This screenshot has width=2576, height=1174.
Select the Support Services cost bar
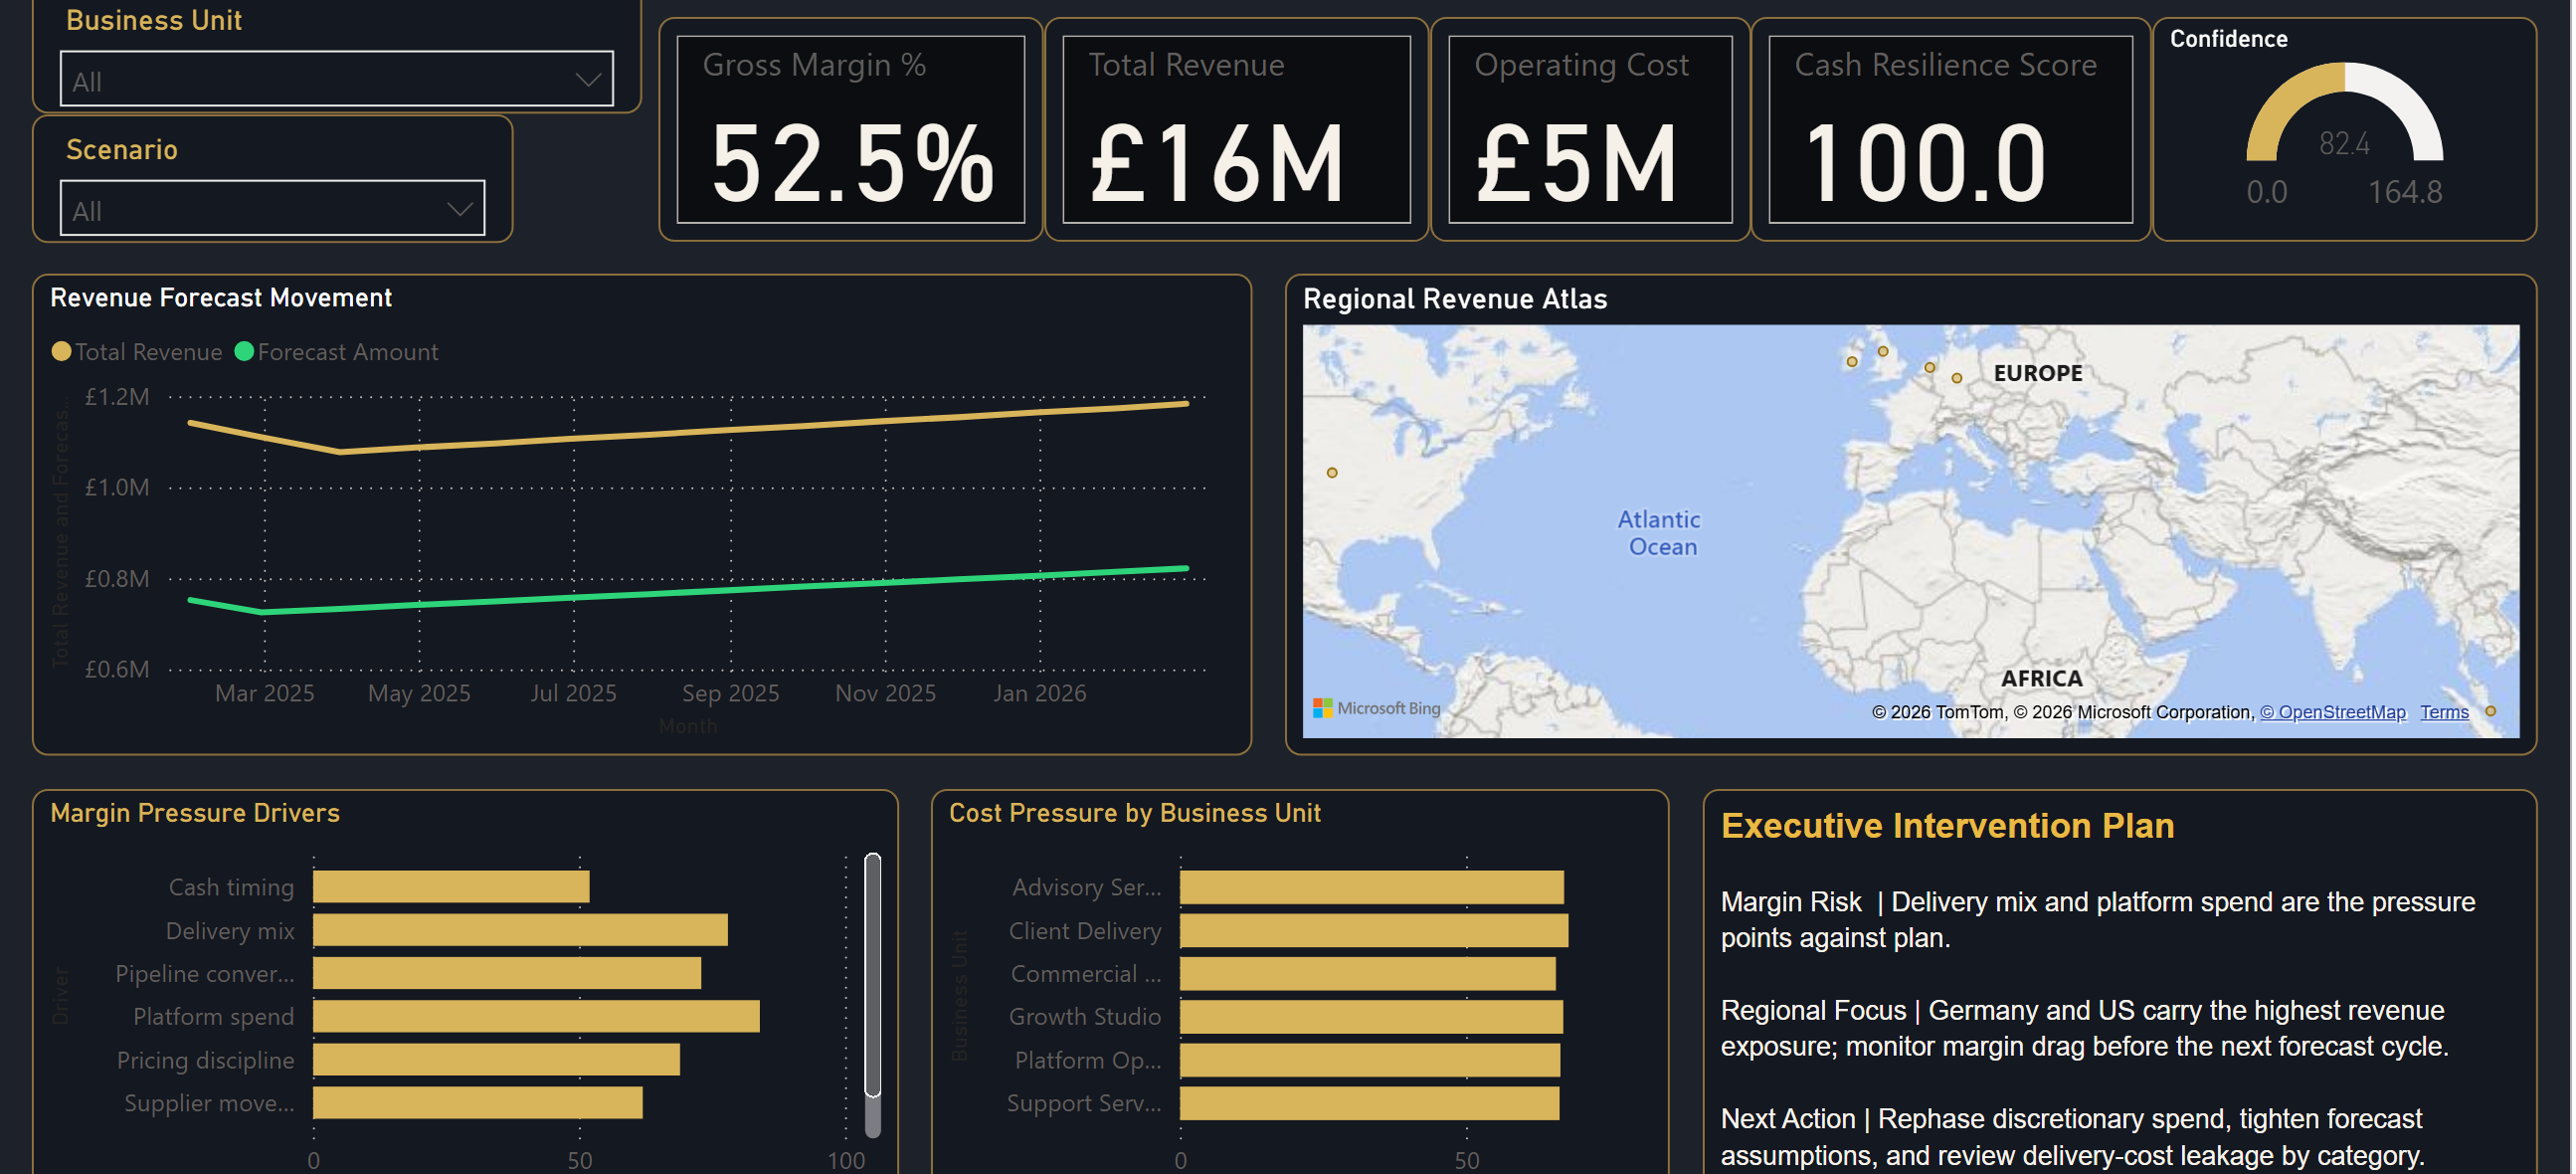click(1370, 1102)
